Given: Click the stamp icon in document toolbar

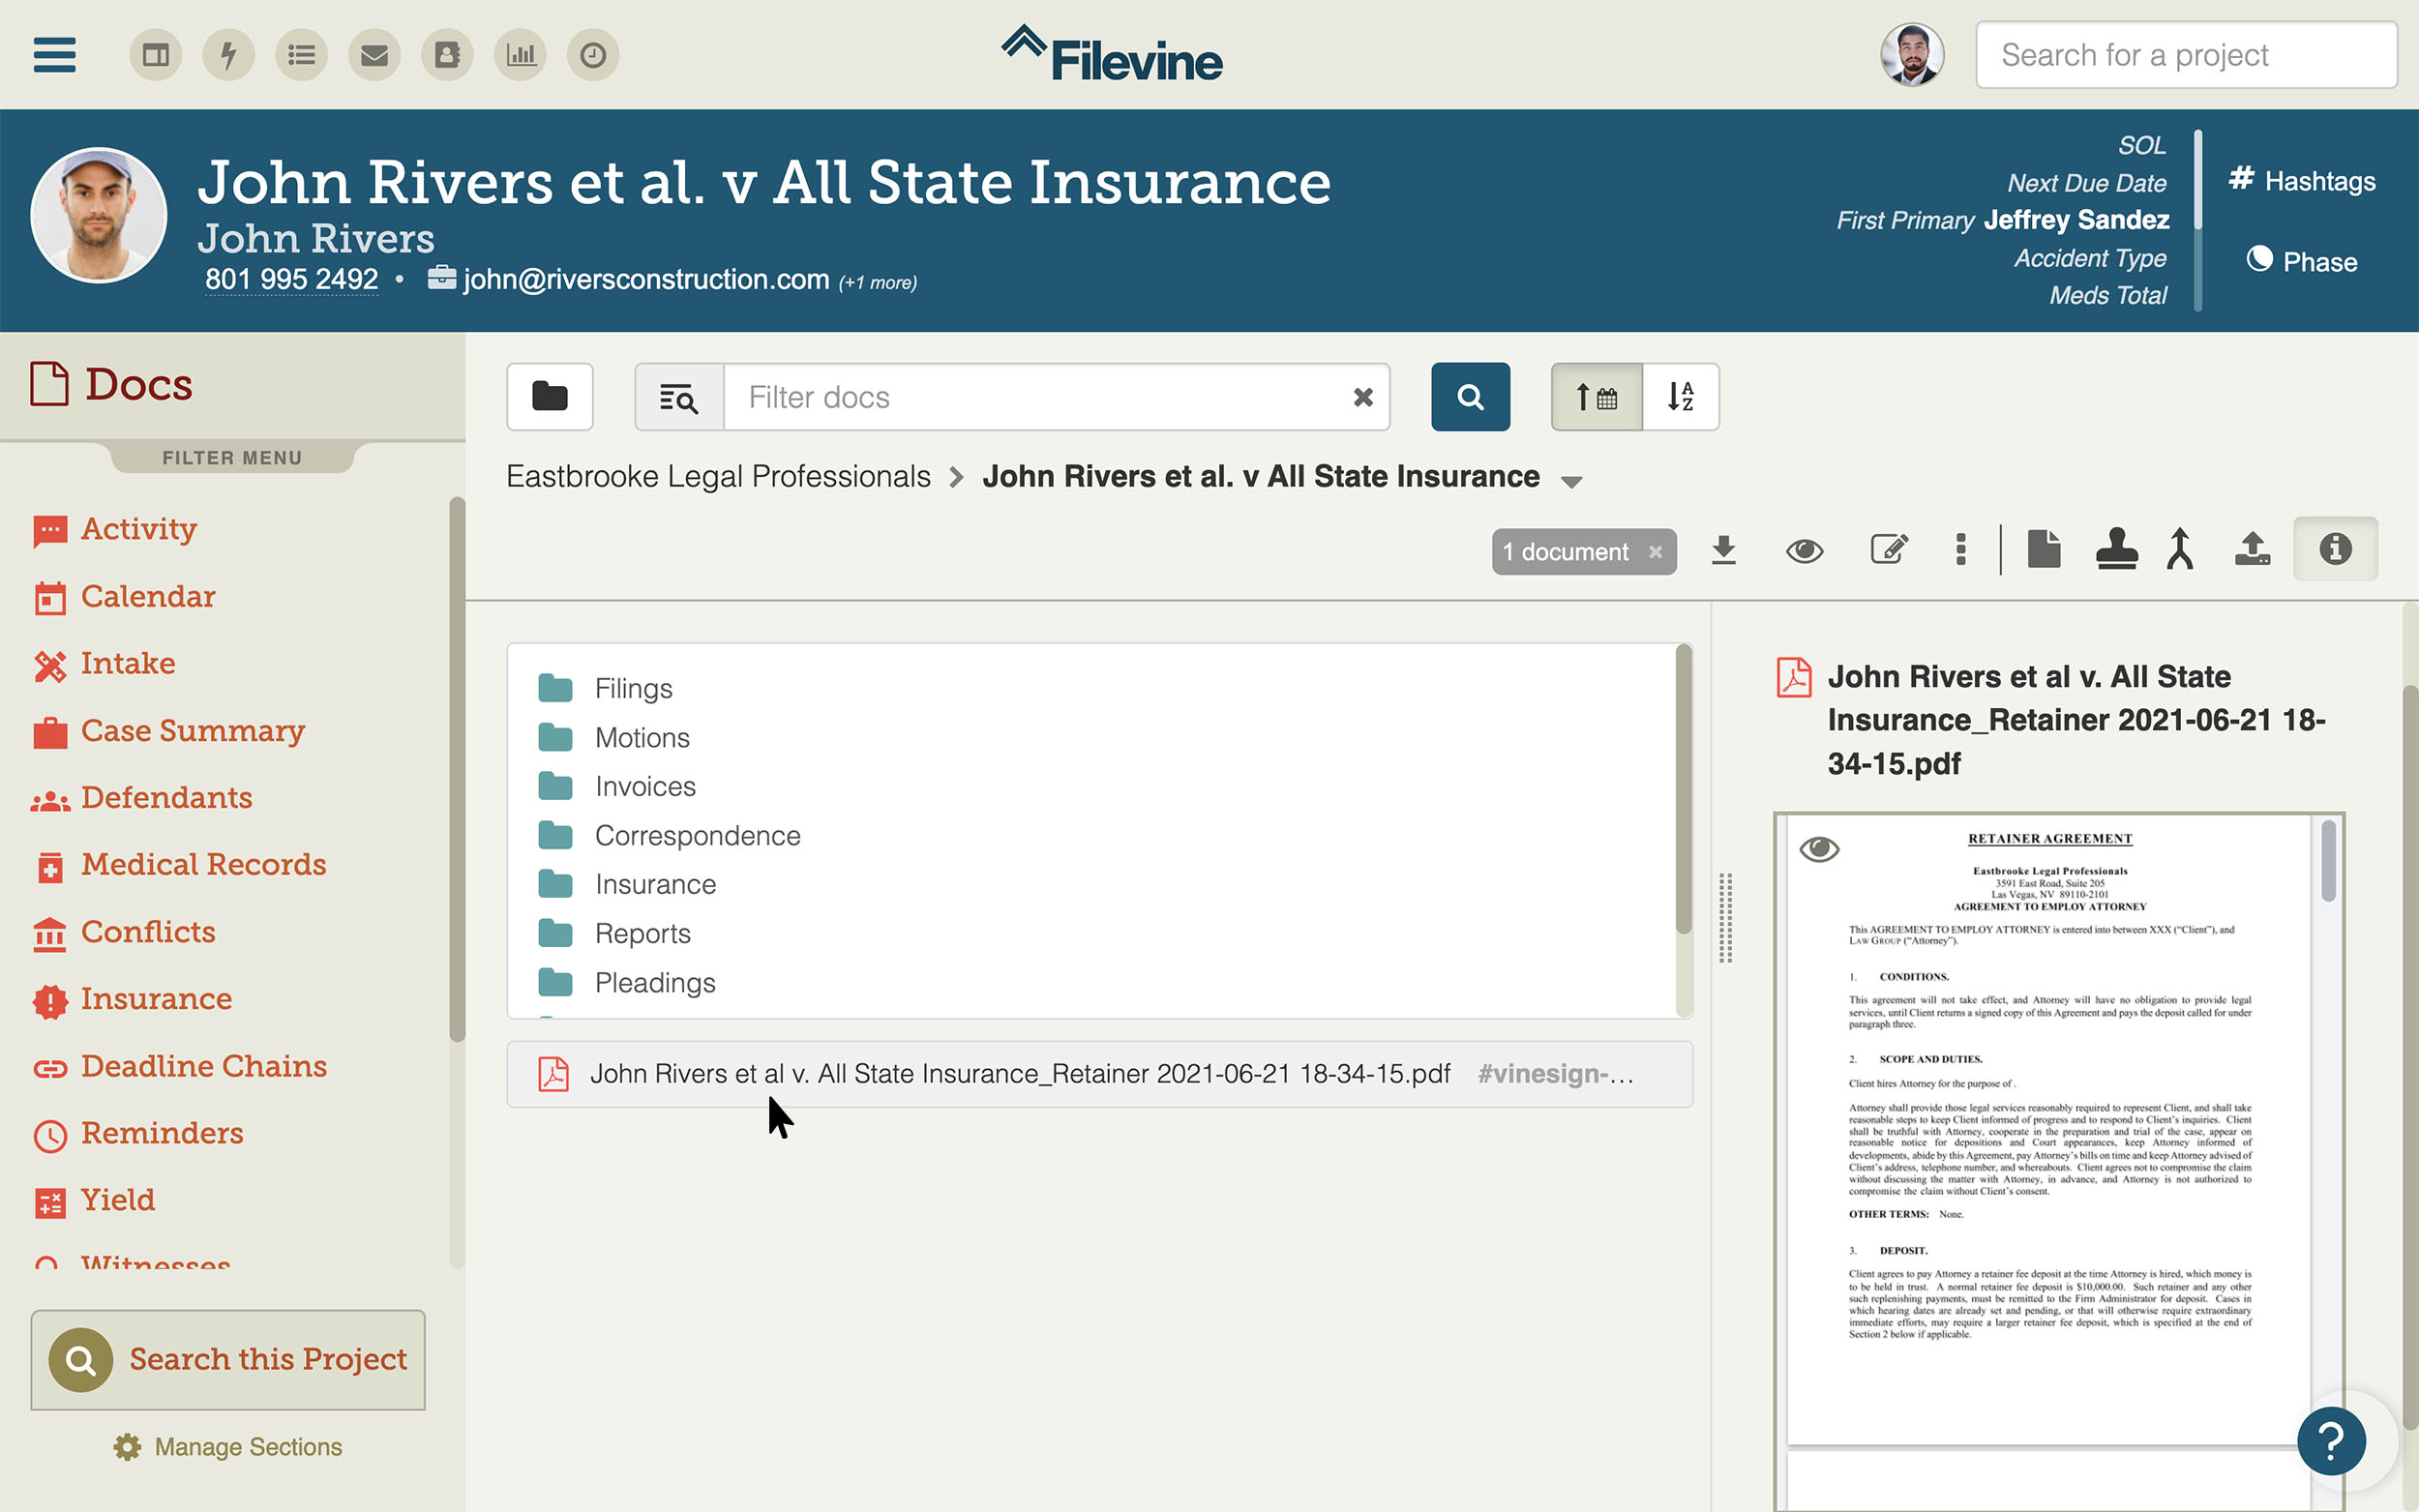Looking at the screenshot, I should pyautogui.click(x=2116, y=550).
